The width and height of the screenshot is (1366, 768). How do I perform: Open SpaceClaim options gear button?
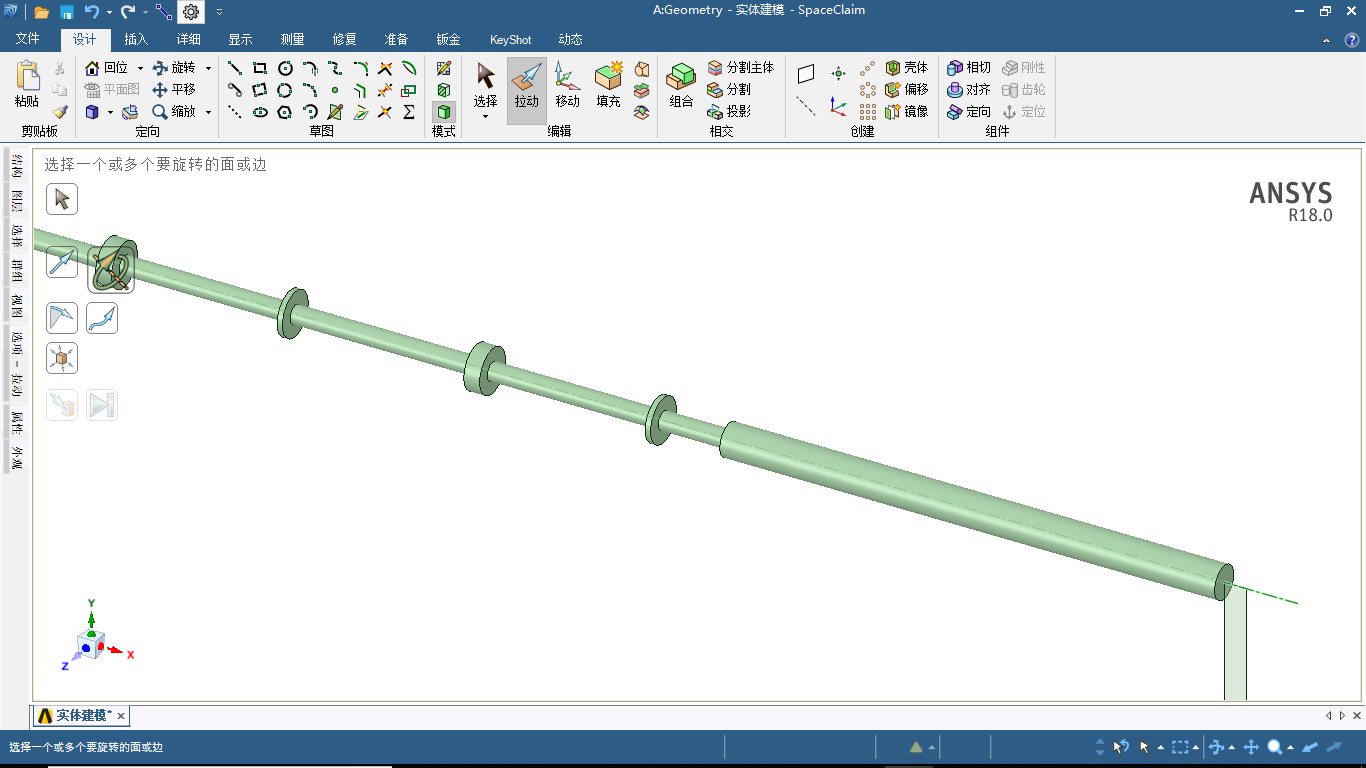tap(191, 12)
